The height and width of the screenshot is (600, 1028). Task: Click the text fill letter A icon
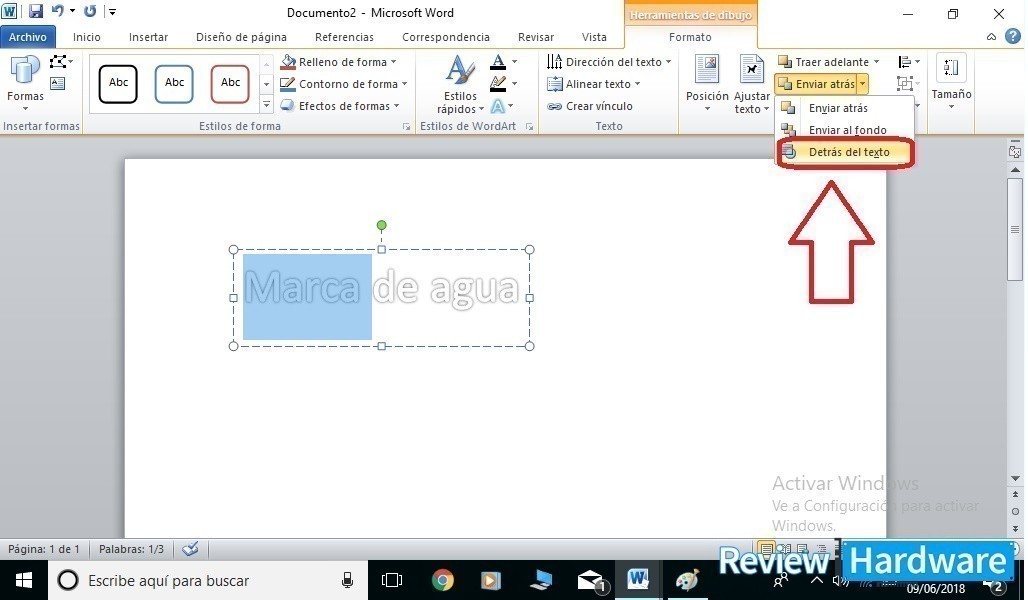498,62
